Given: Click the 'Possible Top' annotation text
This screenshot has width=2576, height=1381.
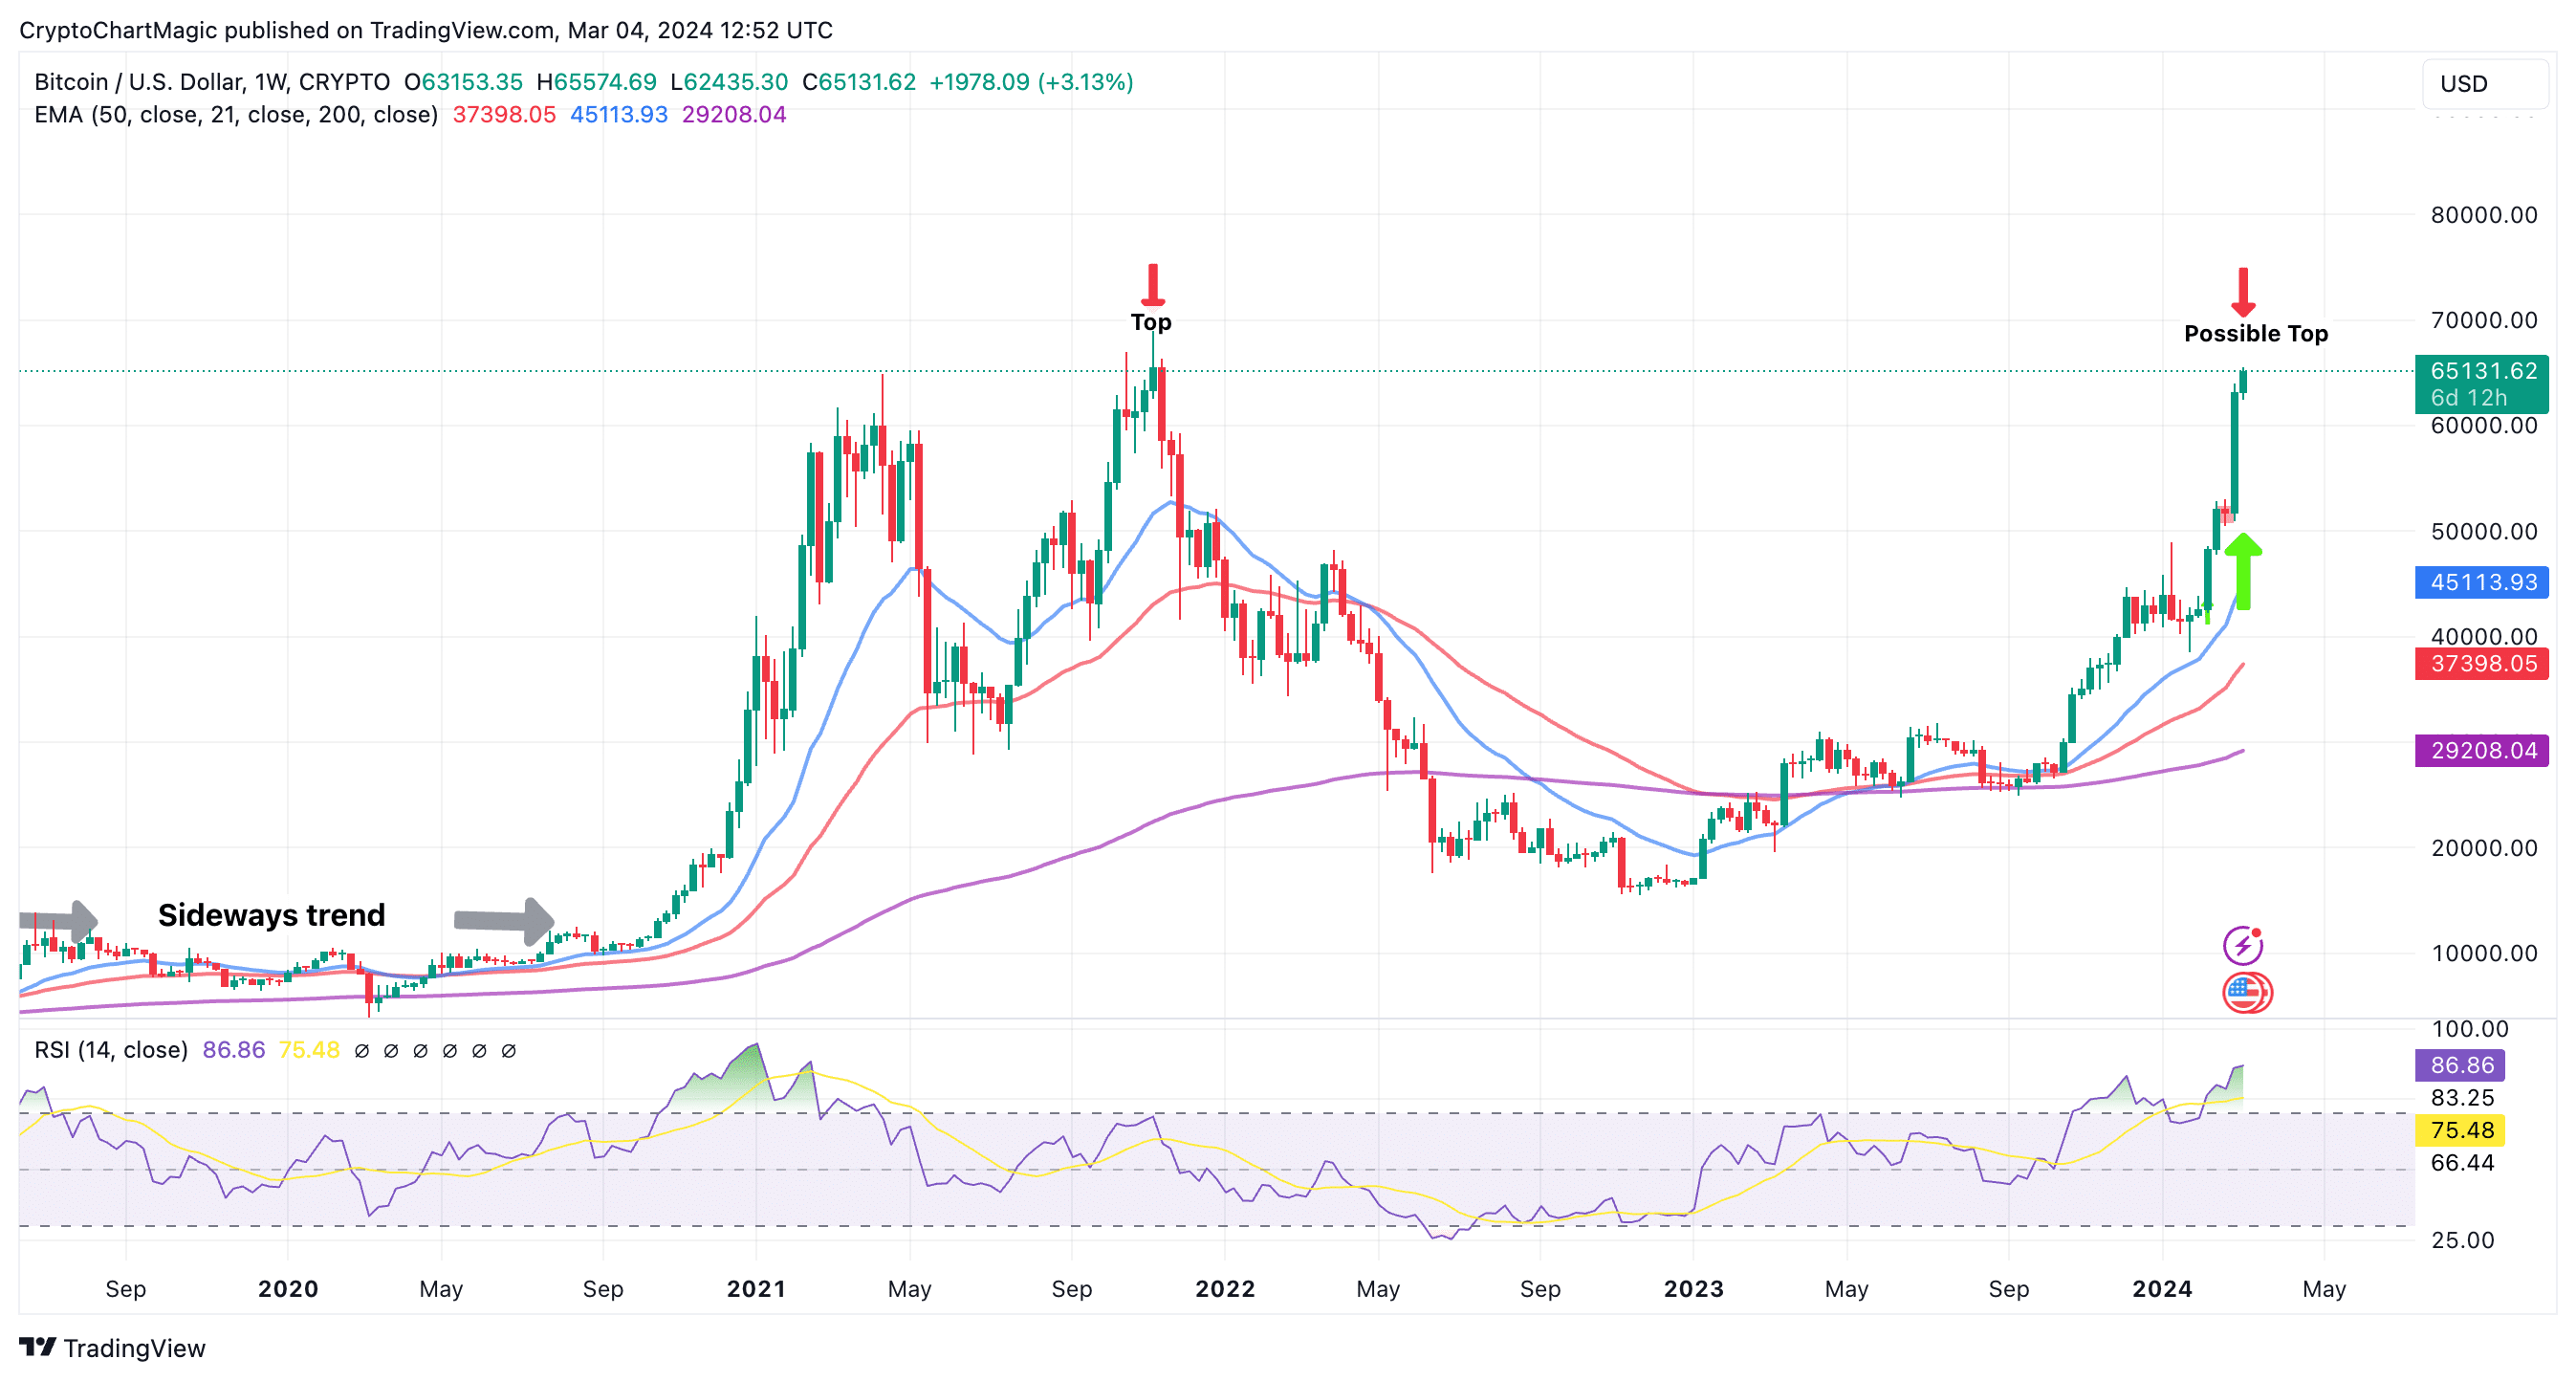Looking at the screenshot, I should (x=2256, y=334).
